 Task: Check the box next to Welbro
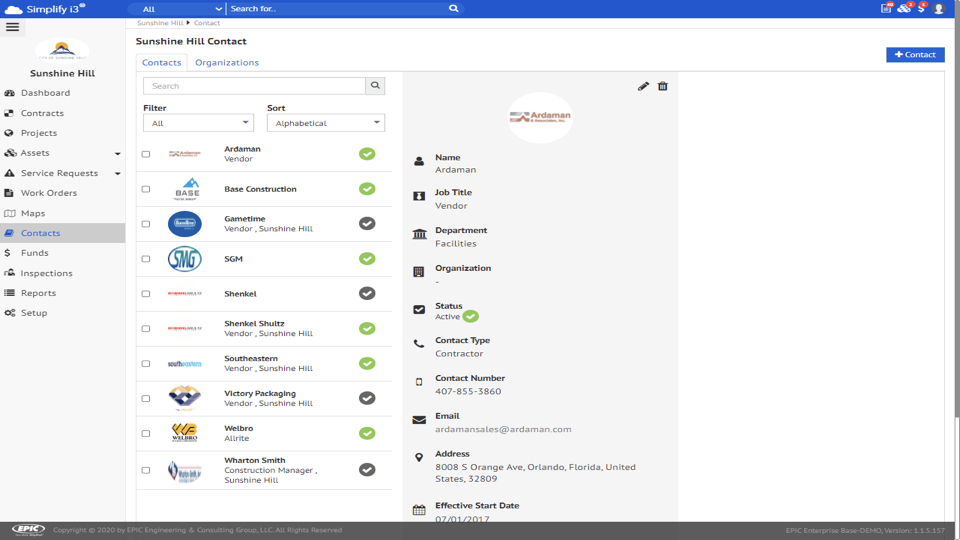(x=146, y=434)
